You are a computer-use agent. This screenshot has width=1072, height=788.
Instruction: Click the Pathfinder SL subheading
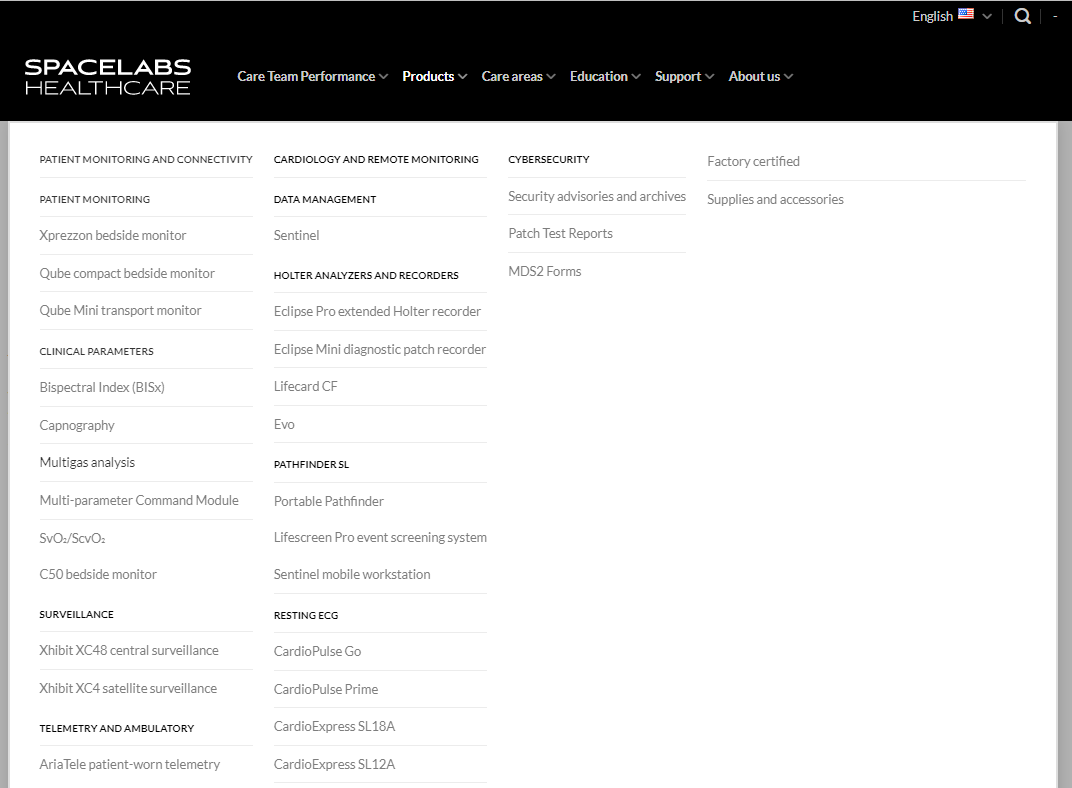312,465
